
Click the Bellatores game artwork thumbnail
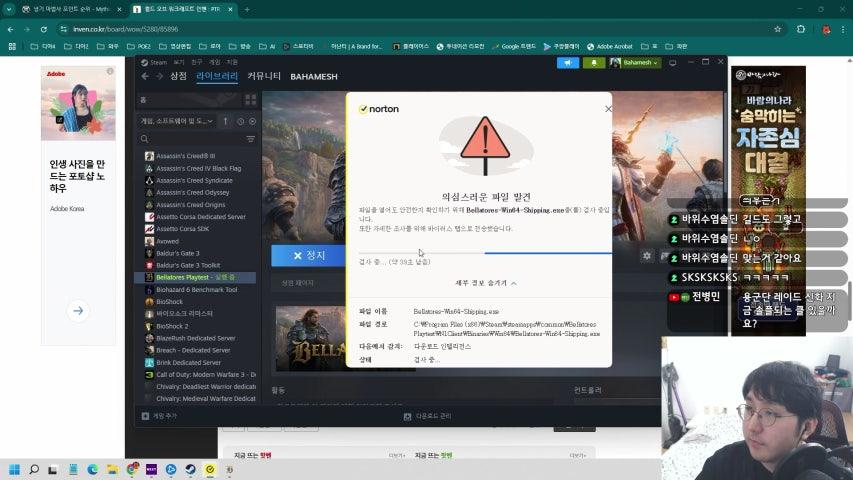pos(310,339)
